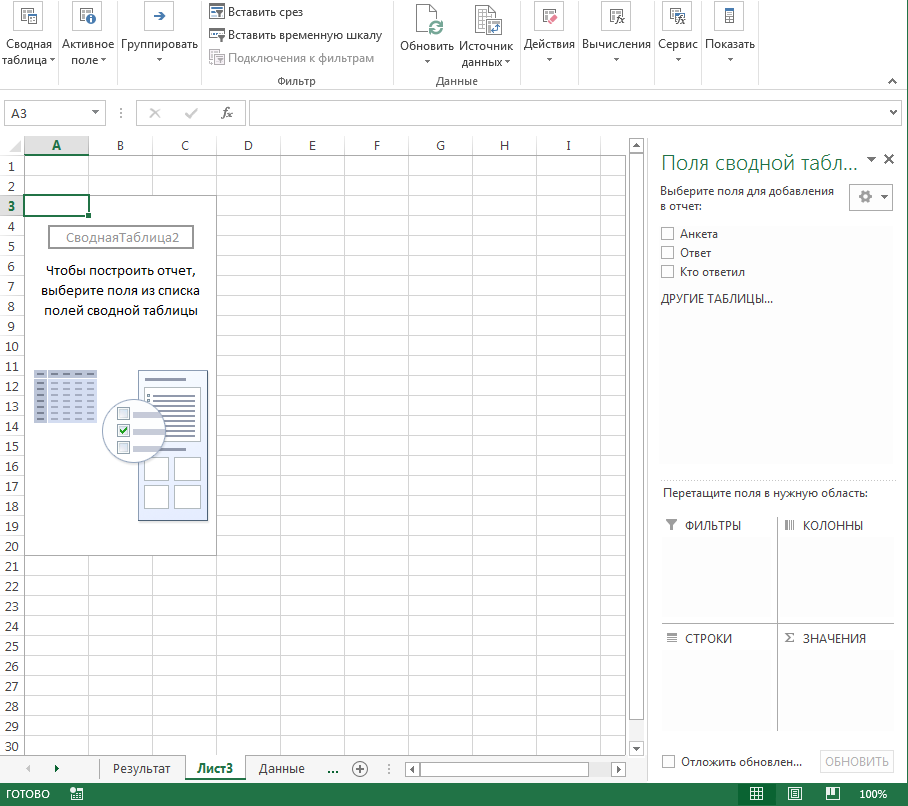This screenshot has height=806, width=908.
Task: Switch to the Данные sheet tab
Action: pyautogui.click(x=281, y=769)
